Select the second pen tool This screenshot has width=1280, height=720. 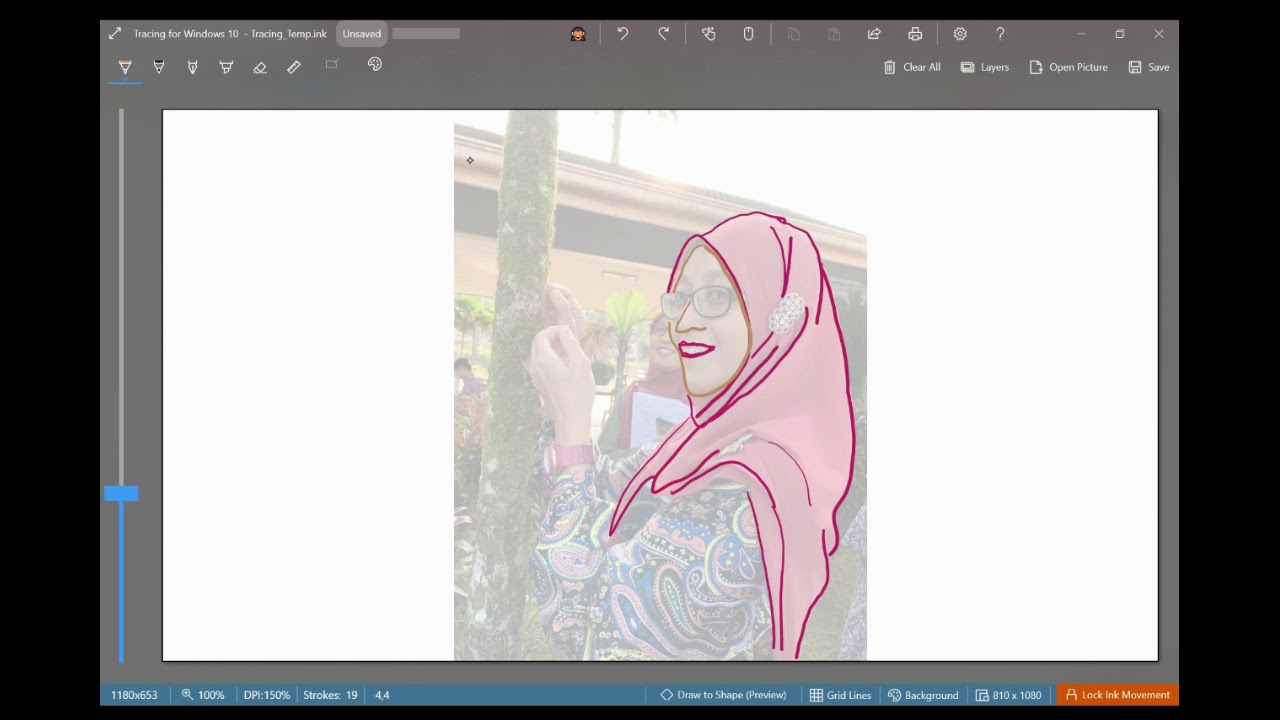(x=158, y=67)
